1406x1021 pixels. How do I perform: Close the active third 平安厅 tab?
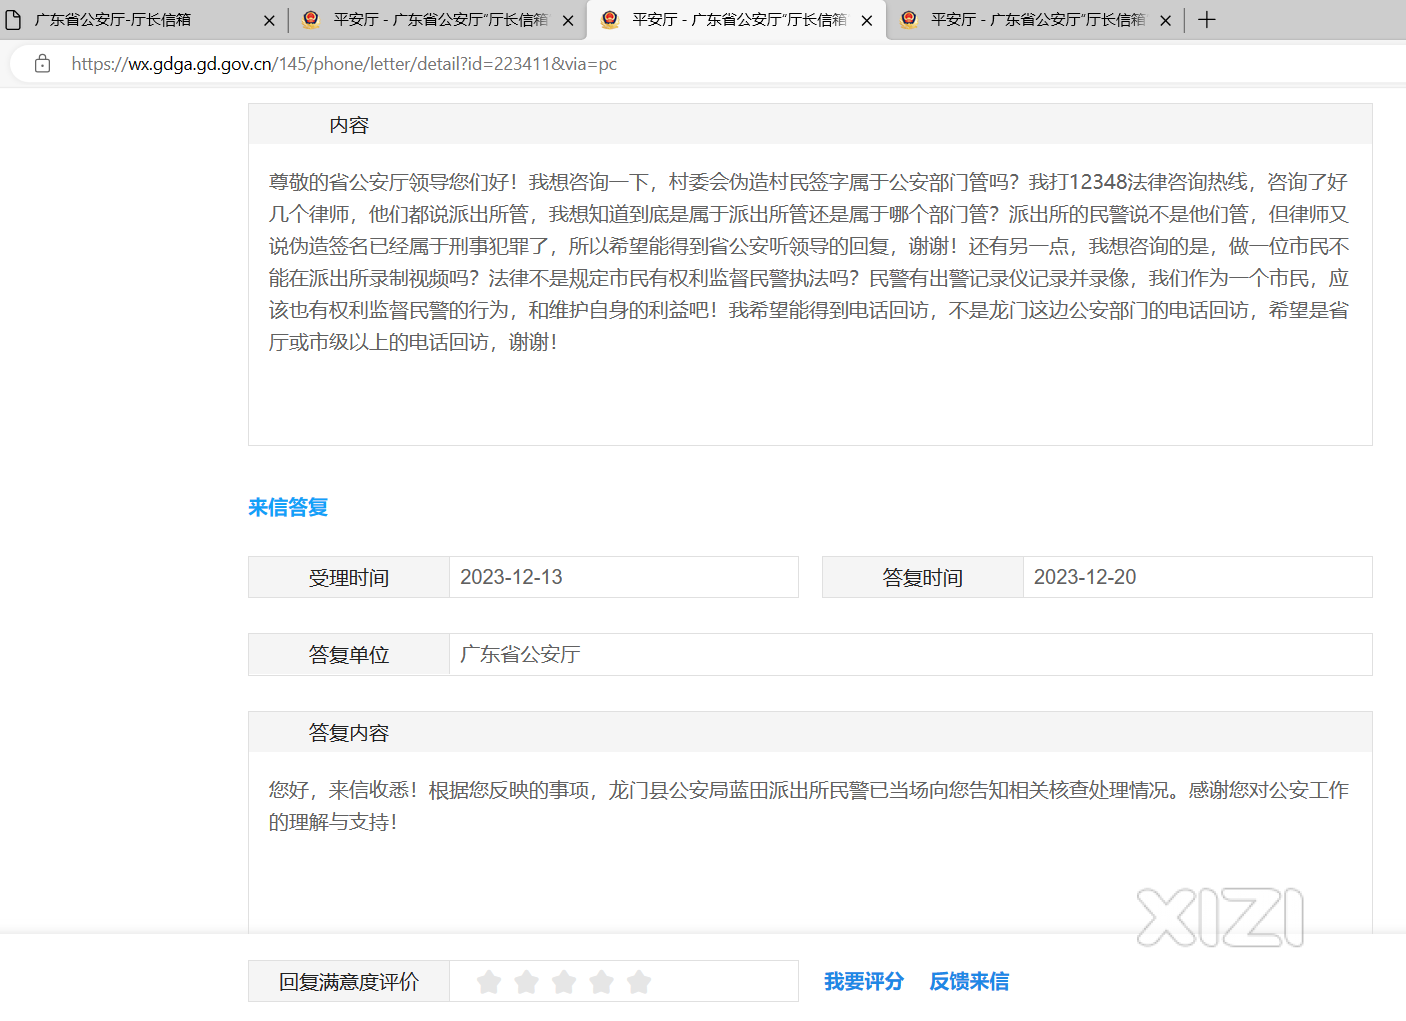[x=867, y=20]
